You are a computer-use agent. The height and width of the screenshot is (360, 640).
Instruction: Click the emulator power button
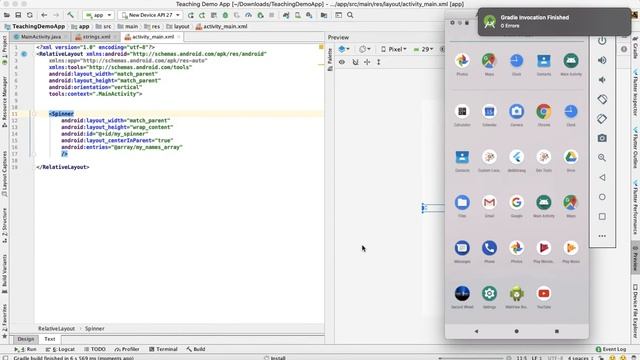pos(602,40)
